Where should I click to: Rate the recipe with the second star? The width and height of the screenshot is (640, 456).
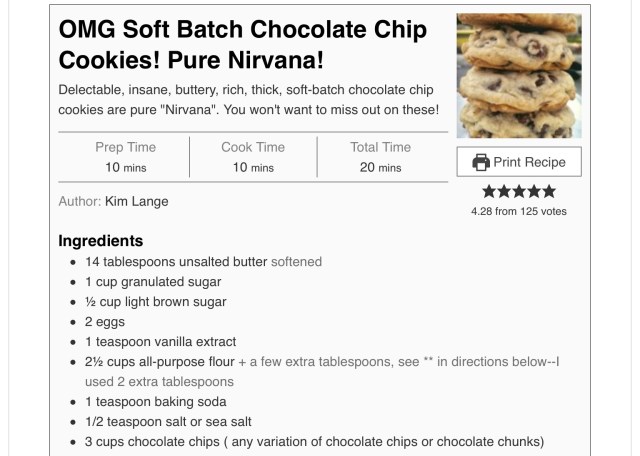coord(503,192)
